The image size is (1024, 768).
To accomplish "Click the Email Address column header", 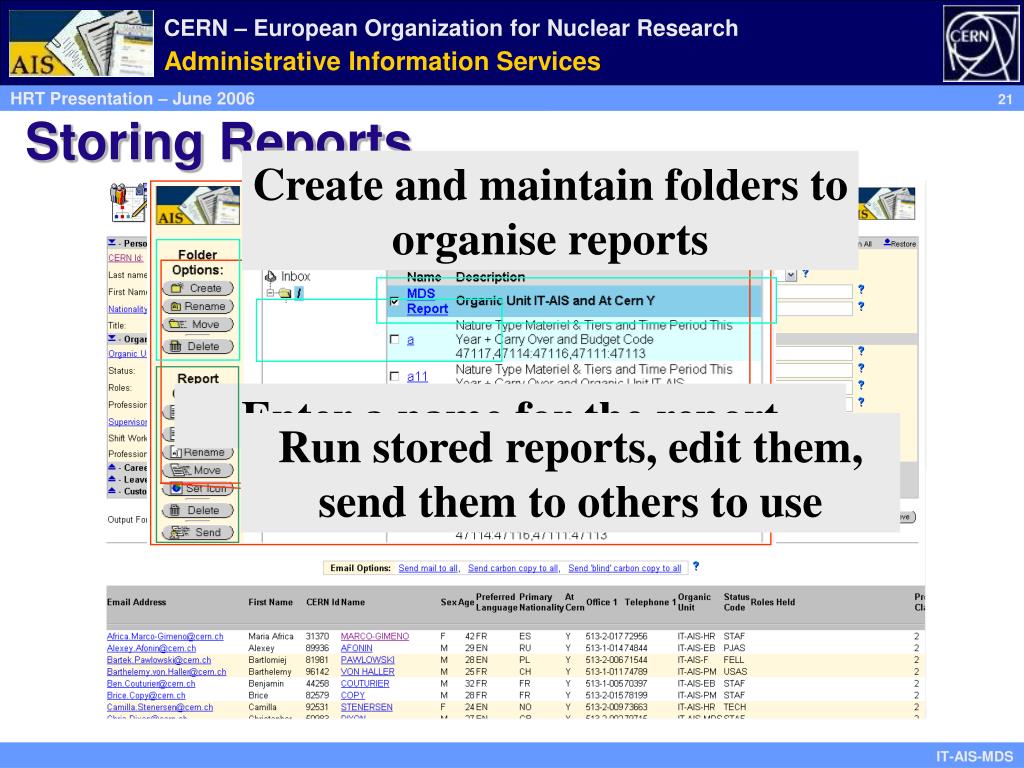I will tap(136, 602).
